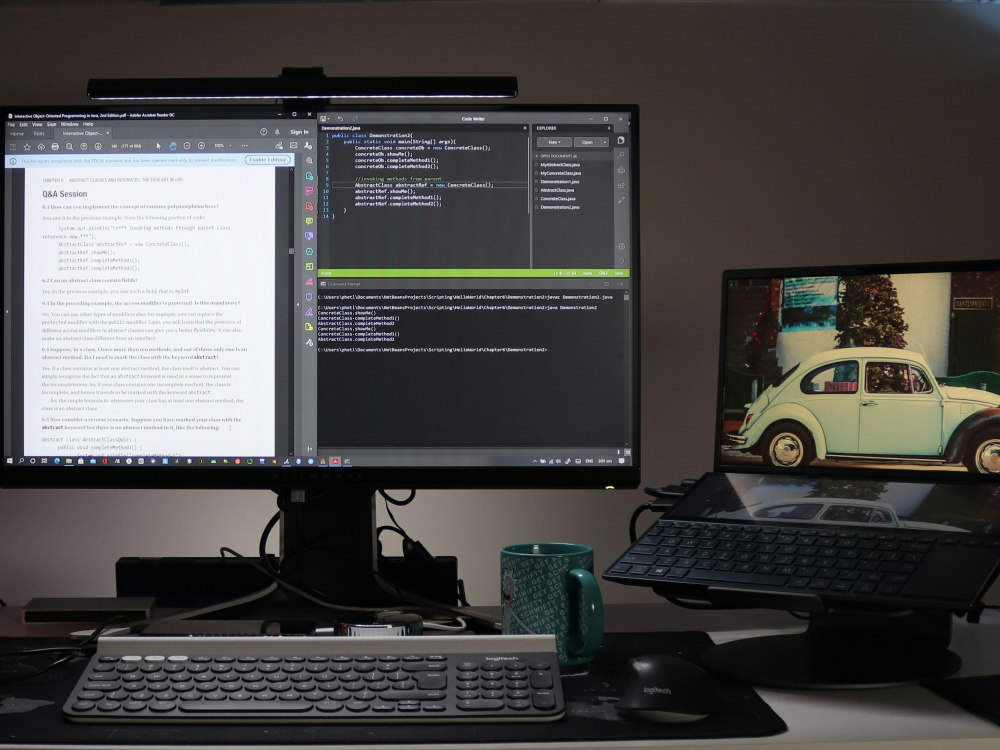
Task: Switch to the Home tab in Acrobat
Action: (17, 133)
